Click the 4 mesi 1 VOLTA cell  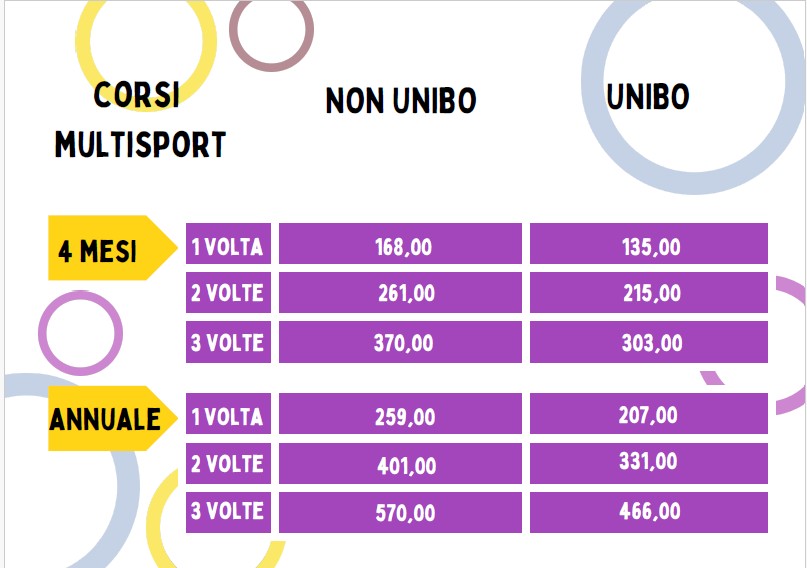pos(229,243)
